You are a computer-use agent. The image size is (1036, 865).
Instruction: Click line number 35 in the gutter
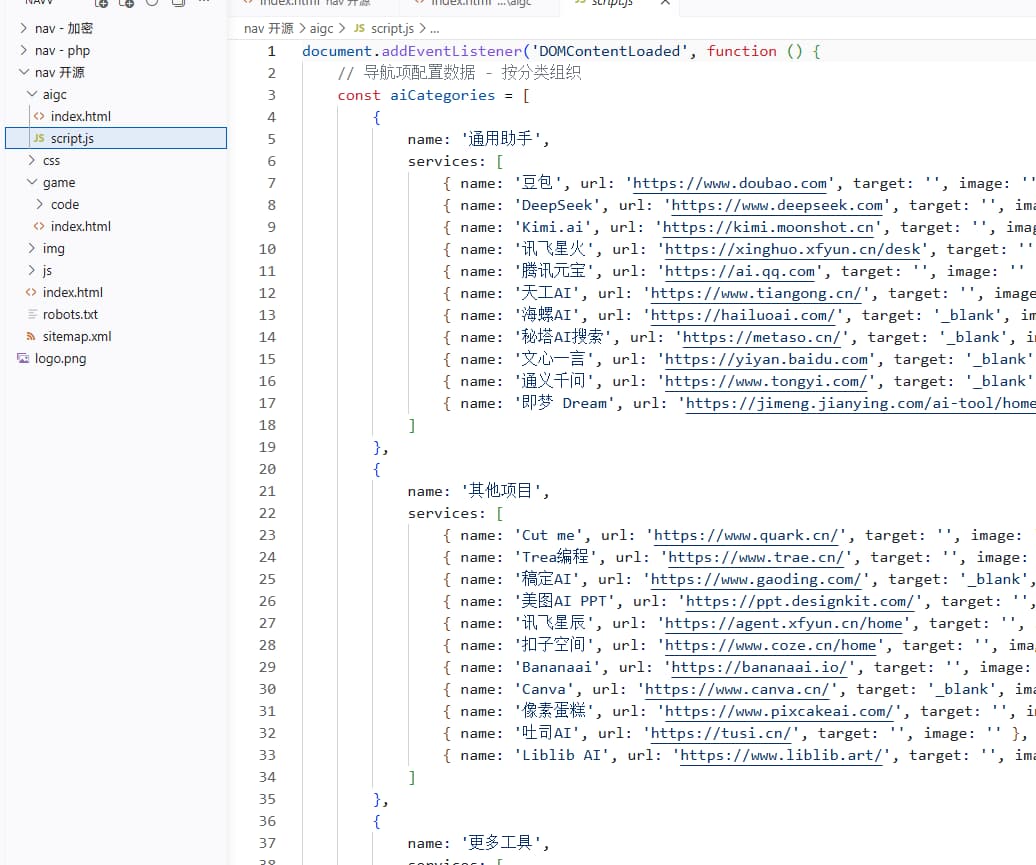click(267, 799)
